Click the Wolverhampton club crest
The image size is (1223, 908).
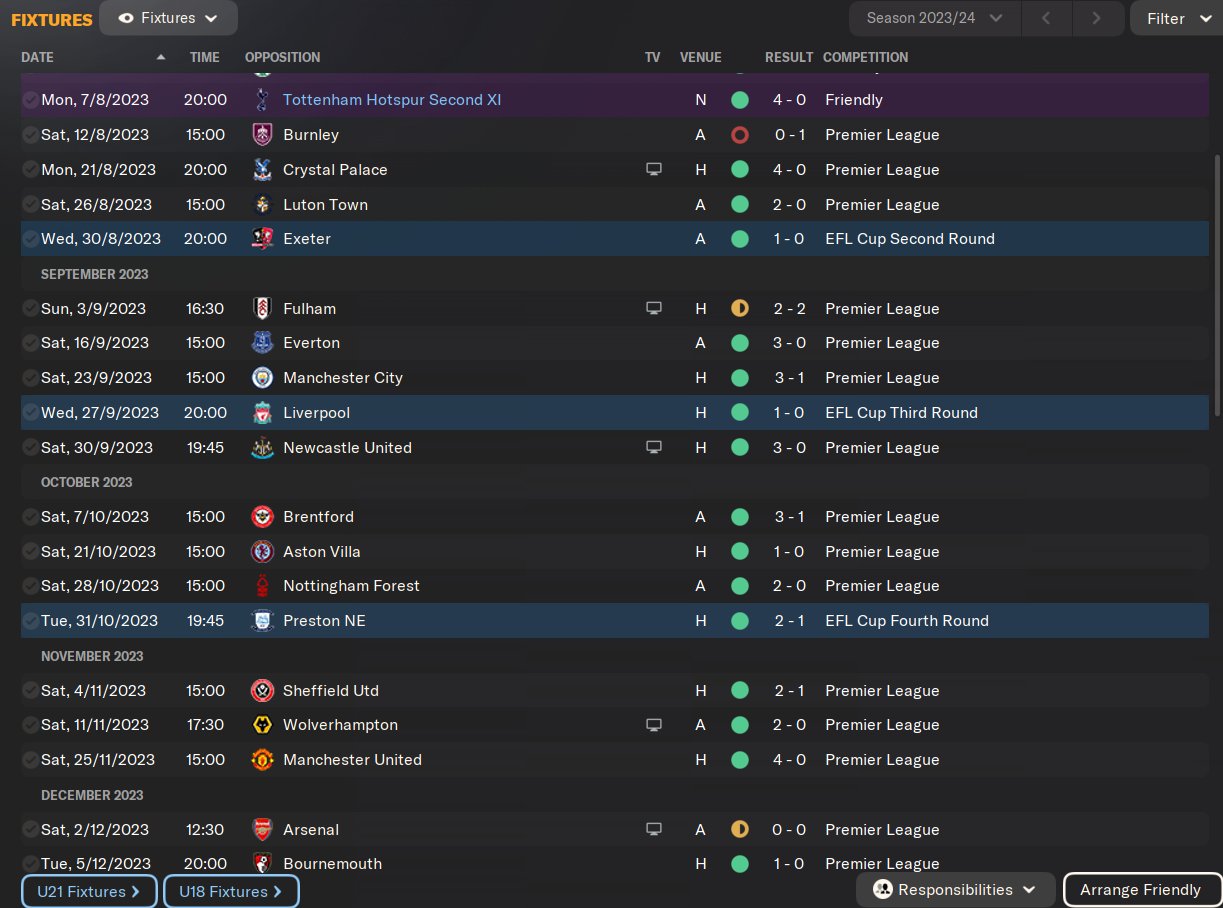click(x=262, y=725)
